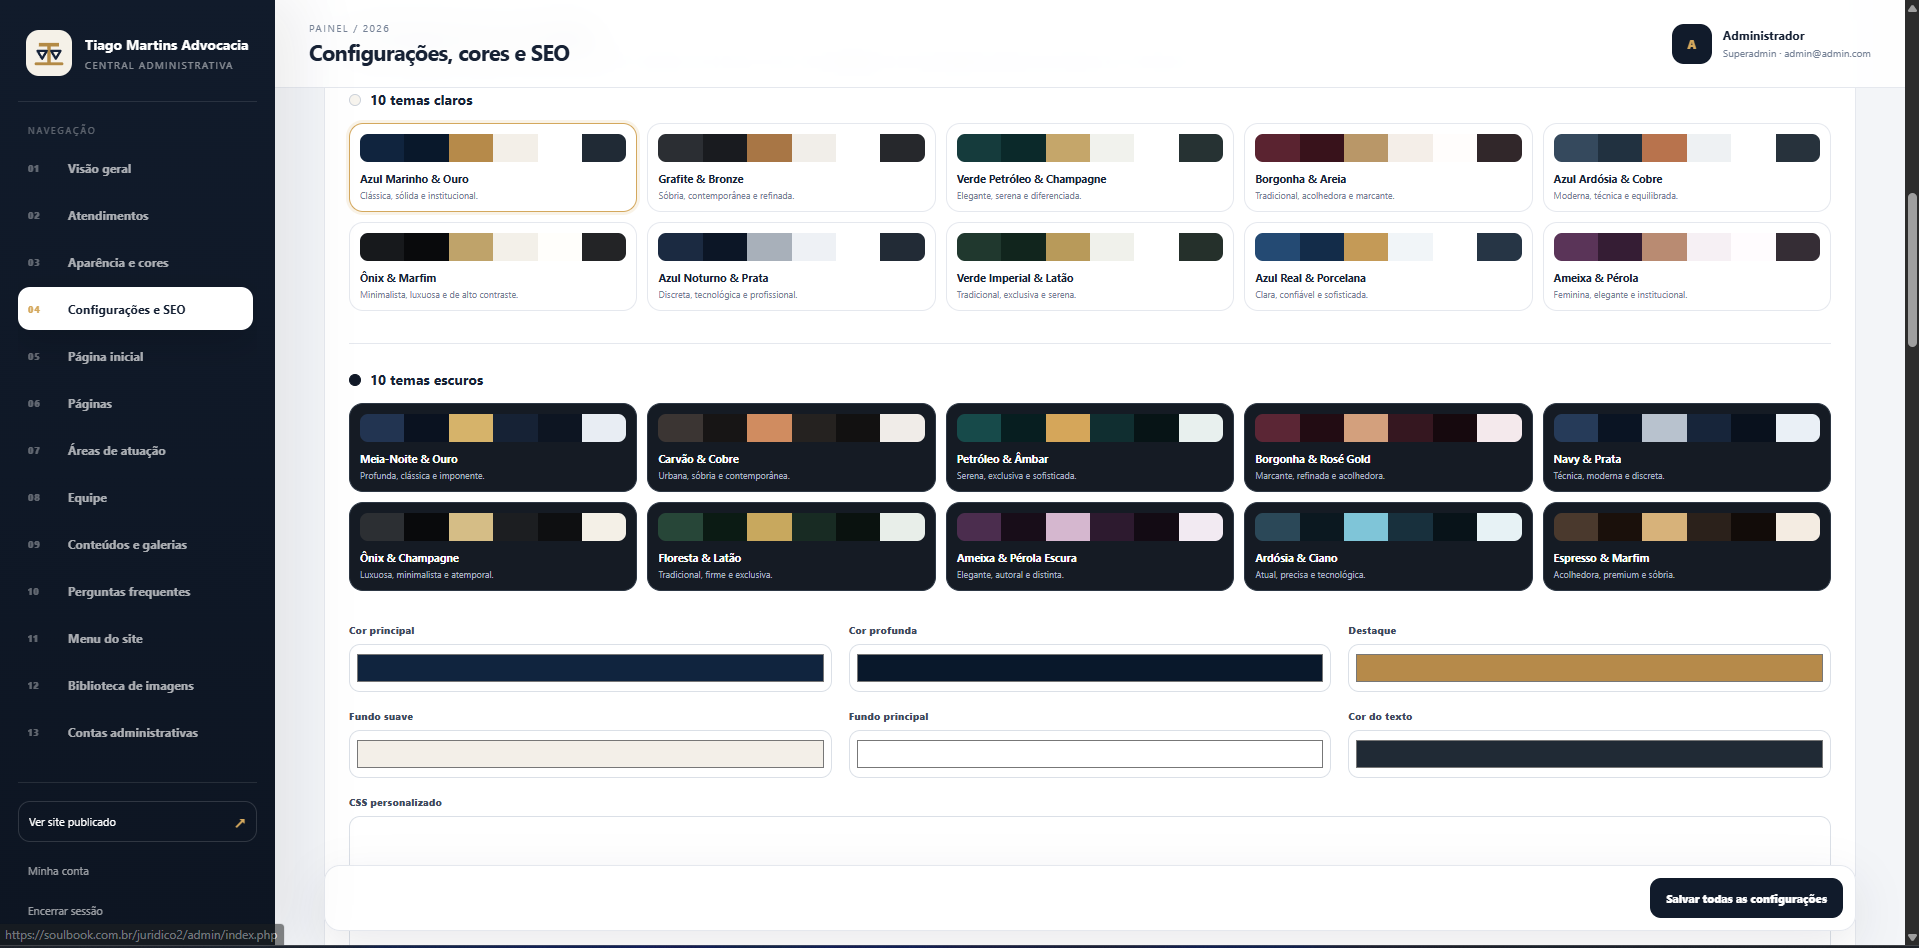Open the Fundo principal color picker
The height and width of the screenshot is (948, 1919).
pos(1089,754)
